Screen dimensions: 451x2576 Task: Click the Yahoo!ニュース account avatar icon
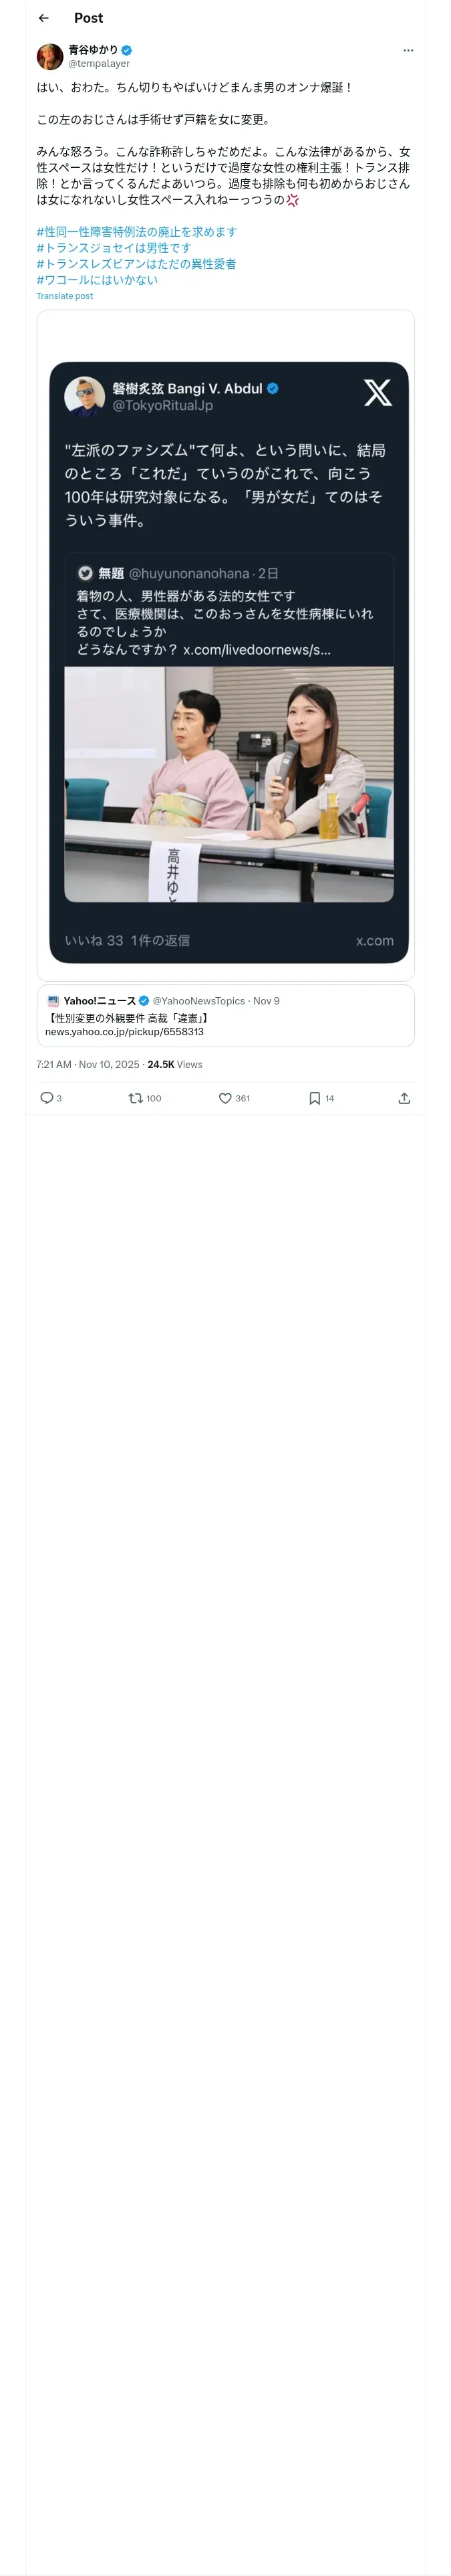[x=53, y=1001]
